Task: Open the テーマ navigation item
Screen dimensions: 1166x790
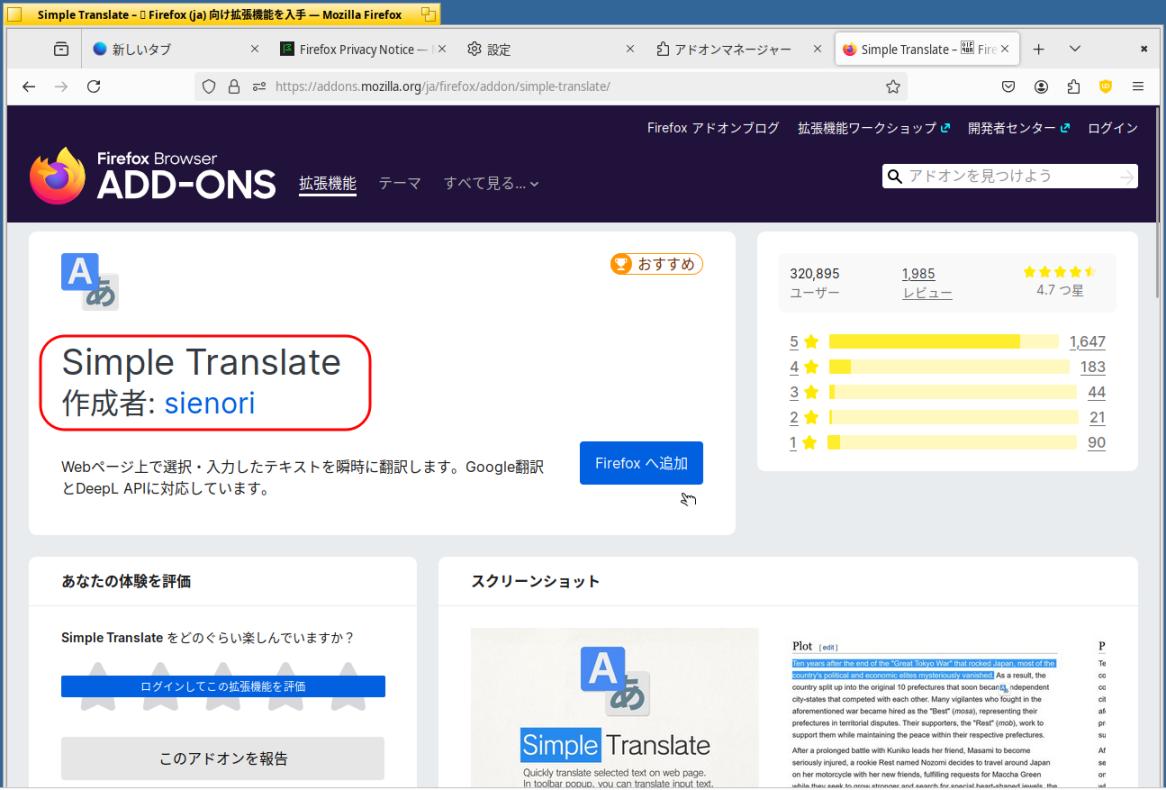Action: [399, 183]
